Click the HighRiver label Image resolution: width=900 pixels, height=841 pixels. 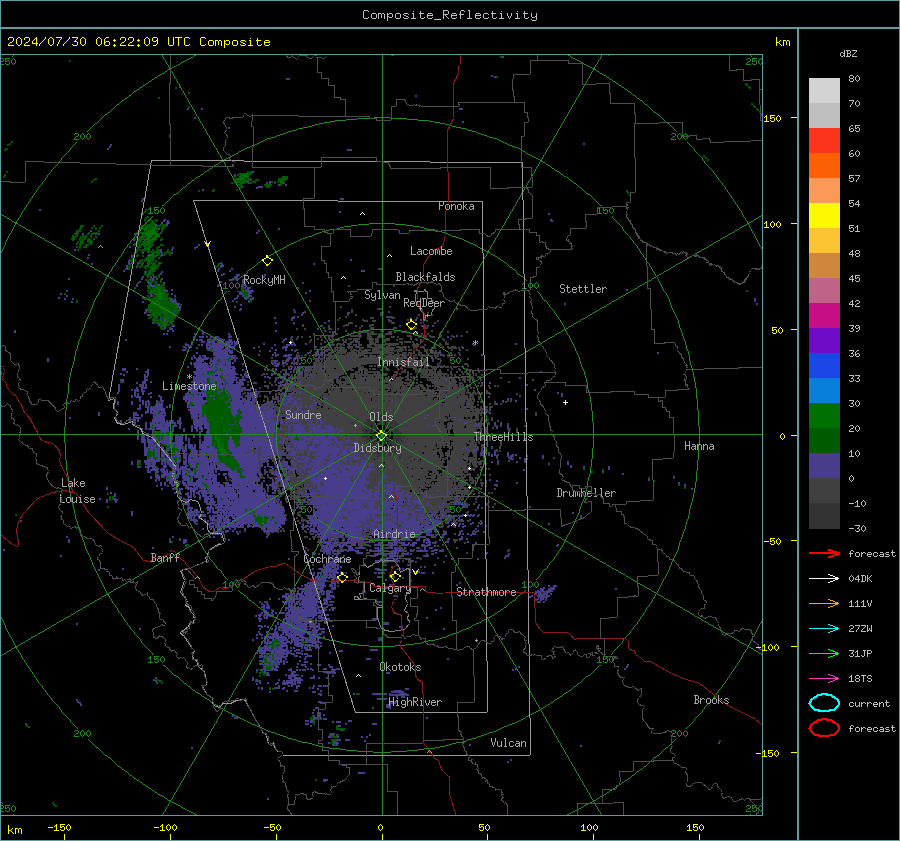pos(416,702)
